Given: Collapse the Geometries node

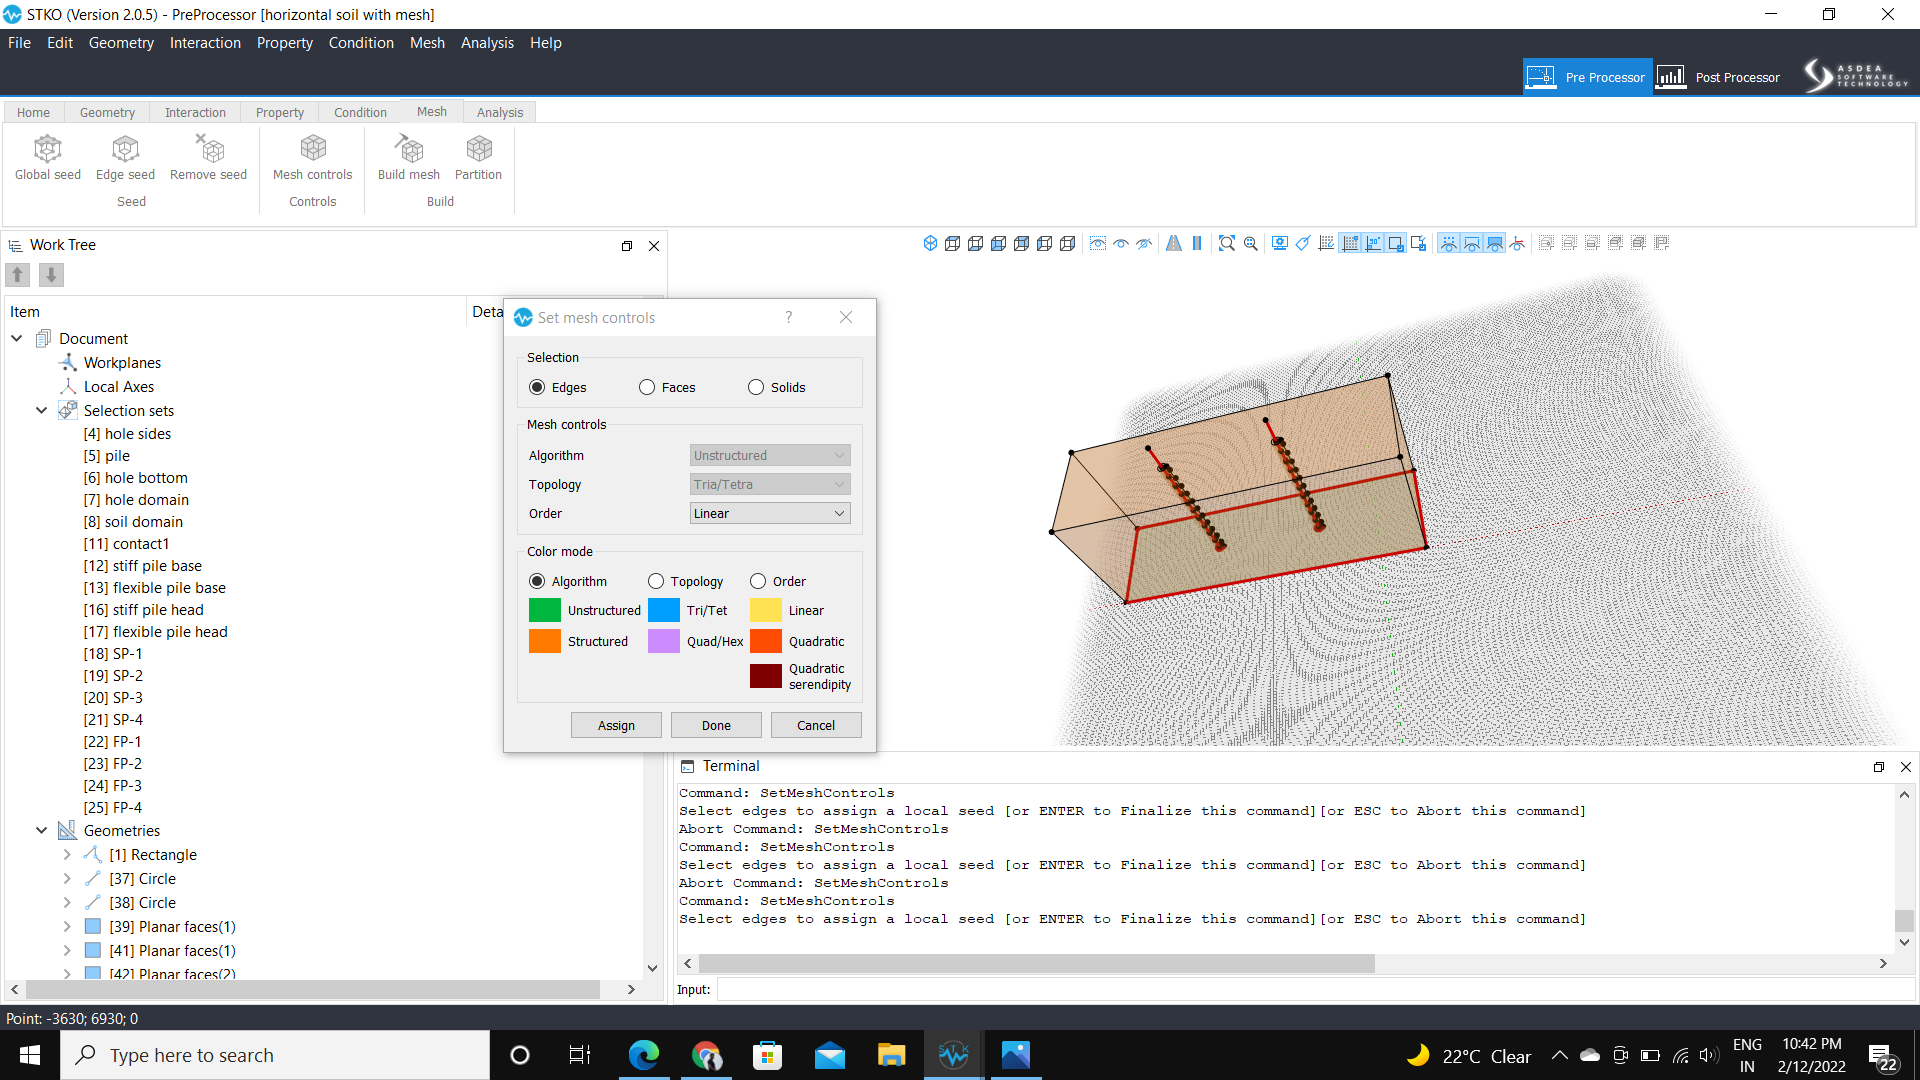Looking at the screenshot, I should pos(42,830).
